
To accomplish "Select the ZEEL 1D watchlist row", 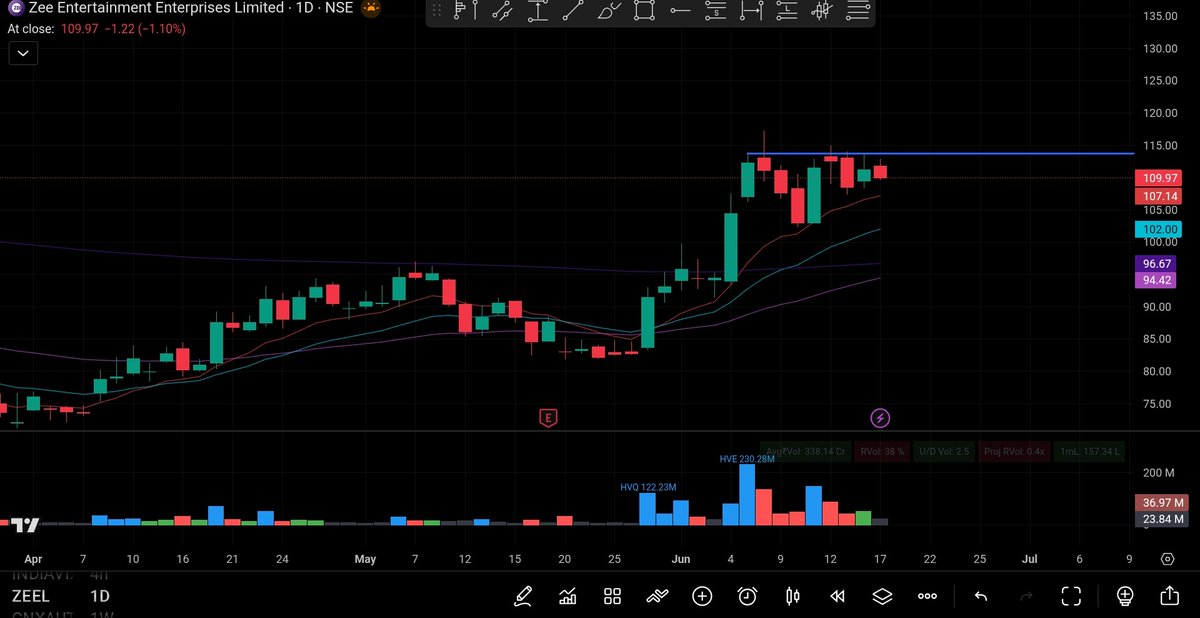I will pos(60,596).
